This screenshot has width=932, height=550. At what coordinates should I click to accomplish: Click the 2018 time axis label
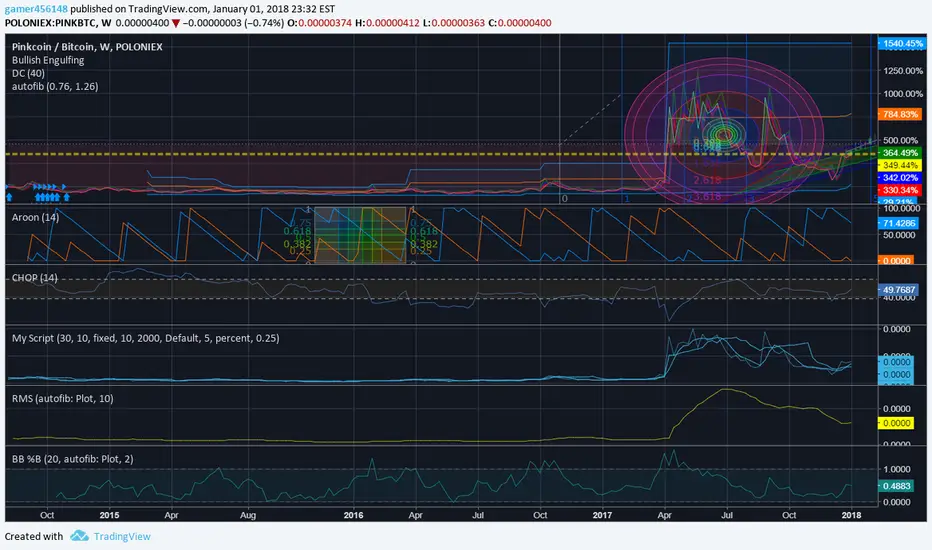[x=851, y=515]
